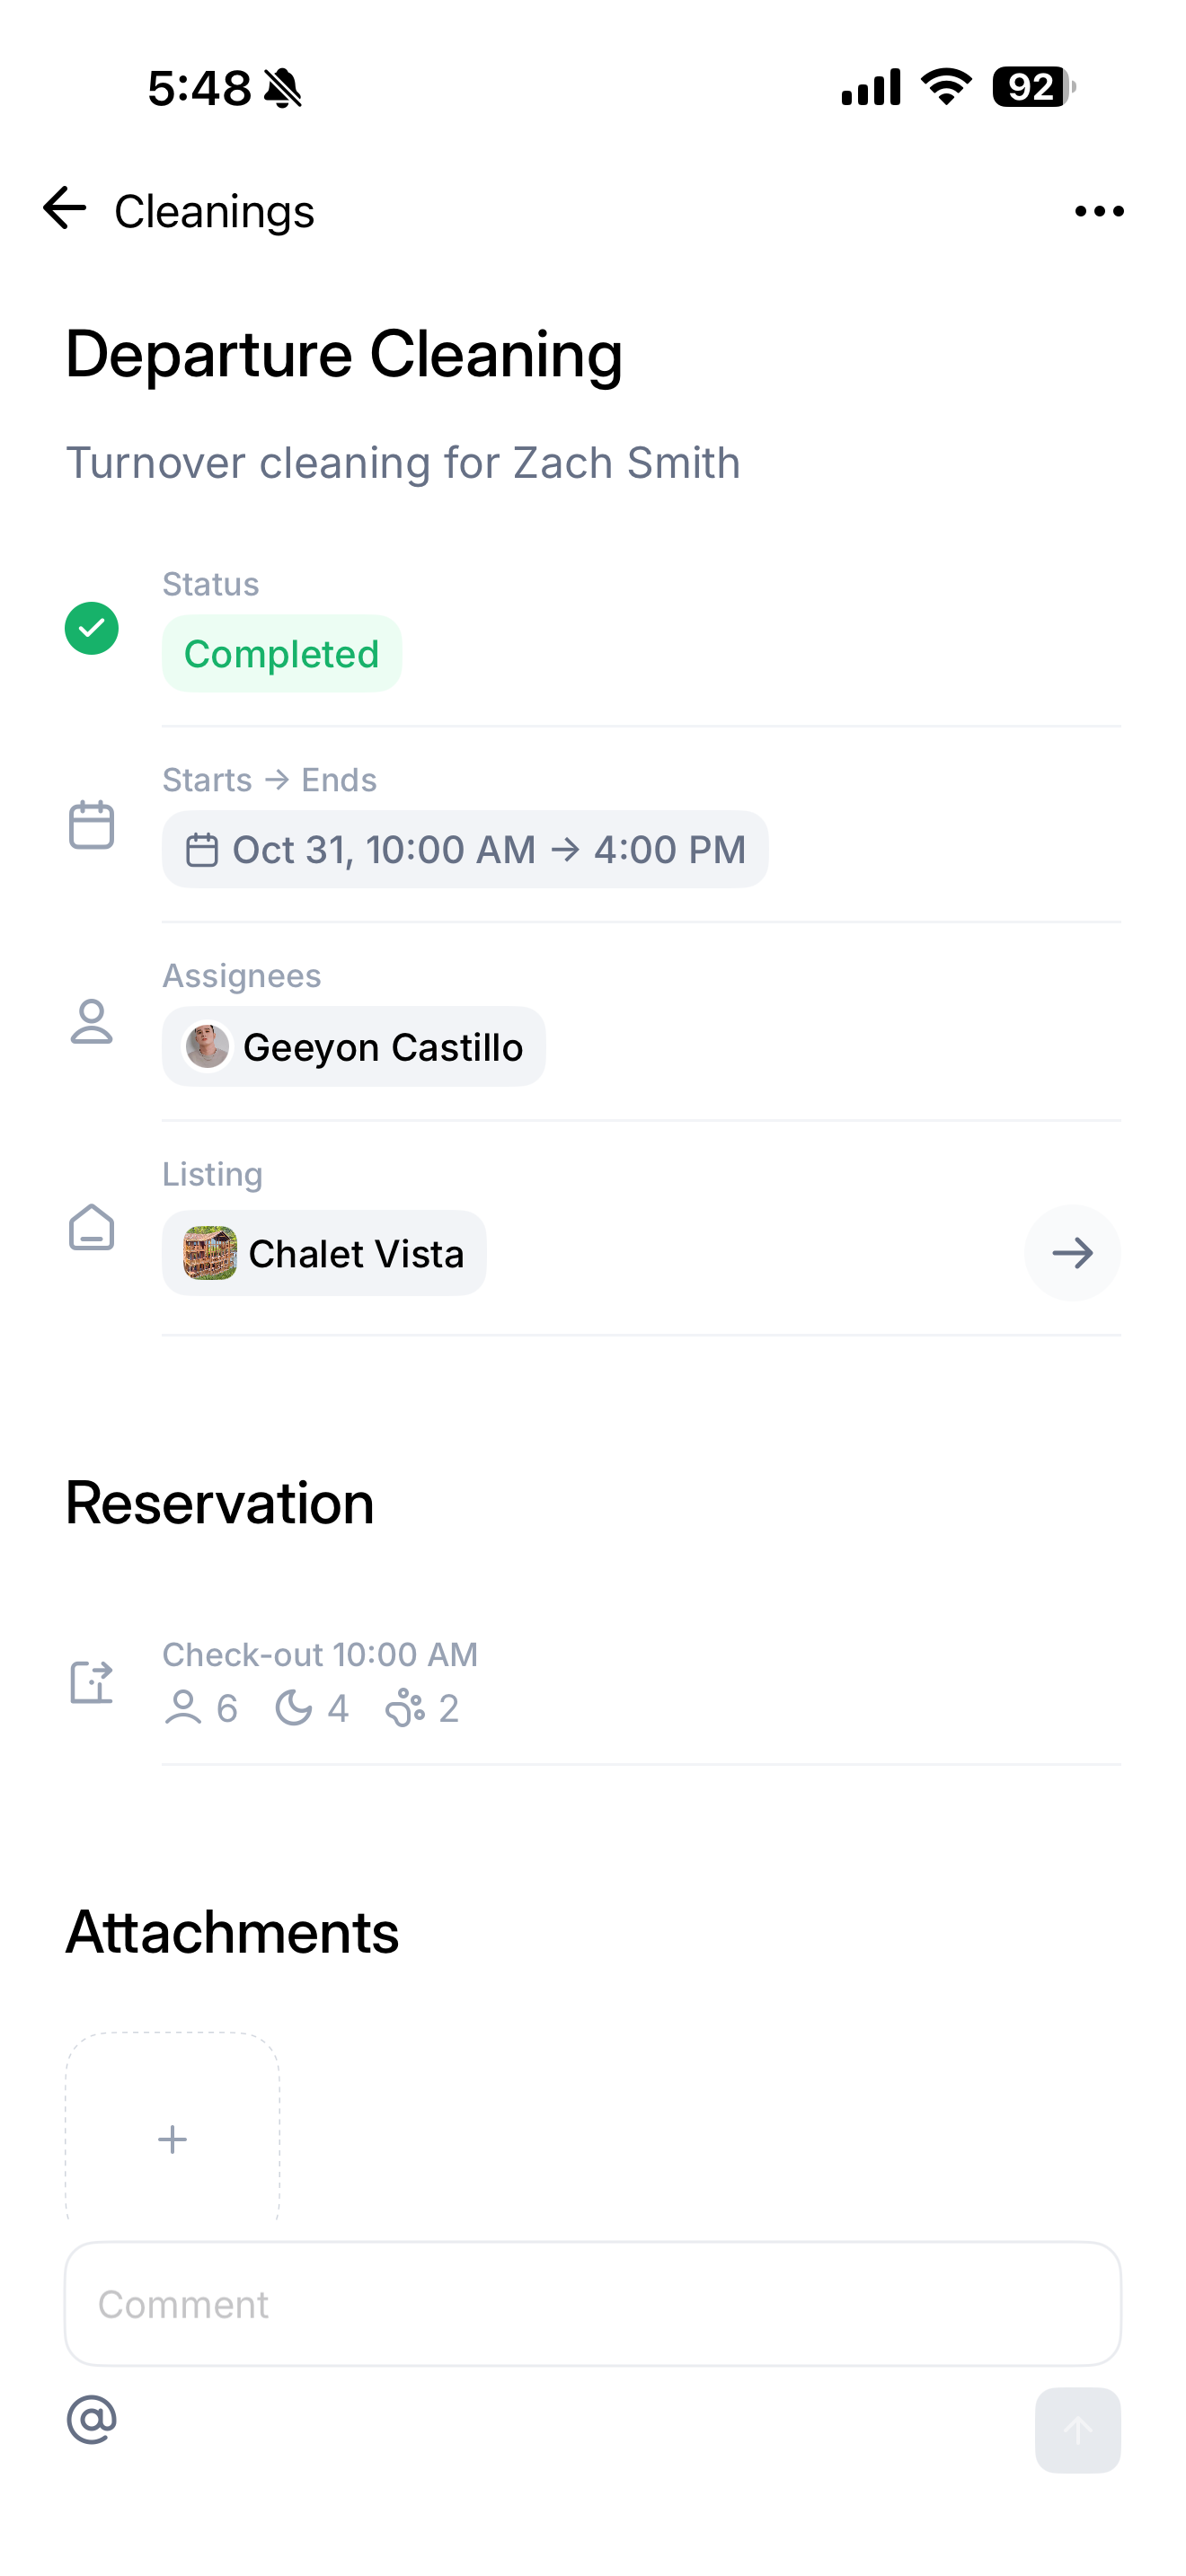Tap the check-out reservation icon
The height and width of the screenshot is (2576, 1186).
coord(92,1682)
